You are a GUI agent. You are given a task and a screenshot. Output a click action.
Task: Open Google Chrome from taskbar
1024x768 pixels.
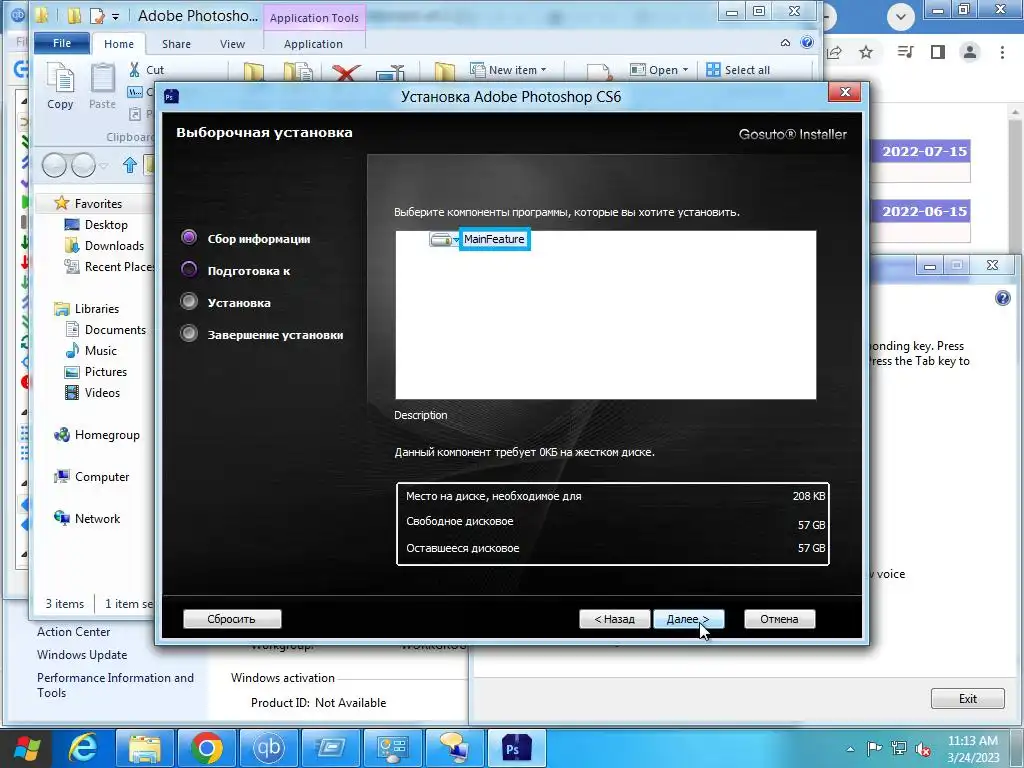click(x=207, y=748)
